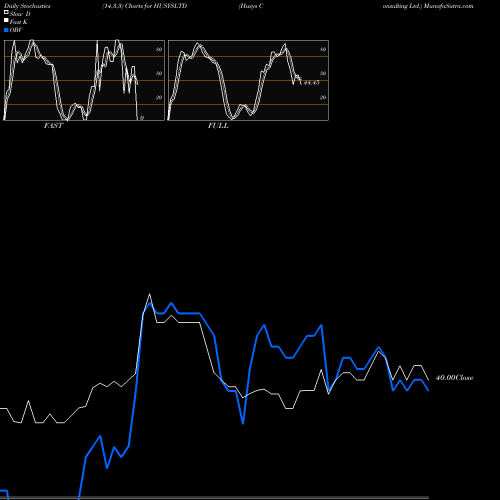Click the 'FULL' label under the right chart

pyautogui.click(x=218, y=126)
